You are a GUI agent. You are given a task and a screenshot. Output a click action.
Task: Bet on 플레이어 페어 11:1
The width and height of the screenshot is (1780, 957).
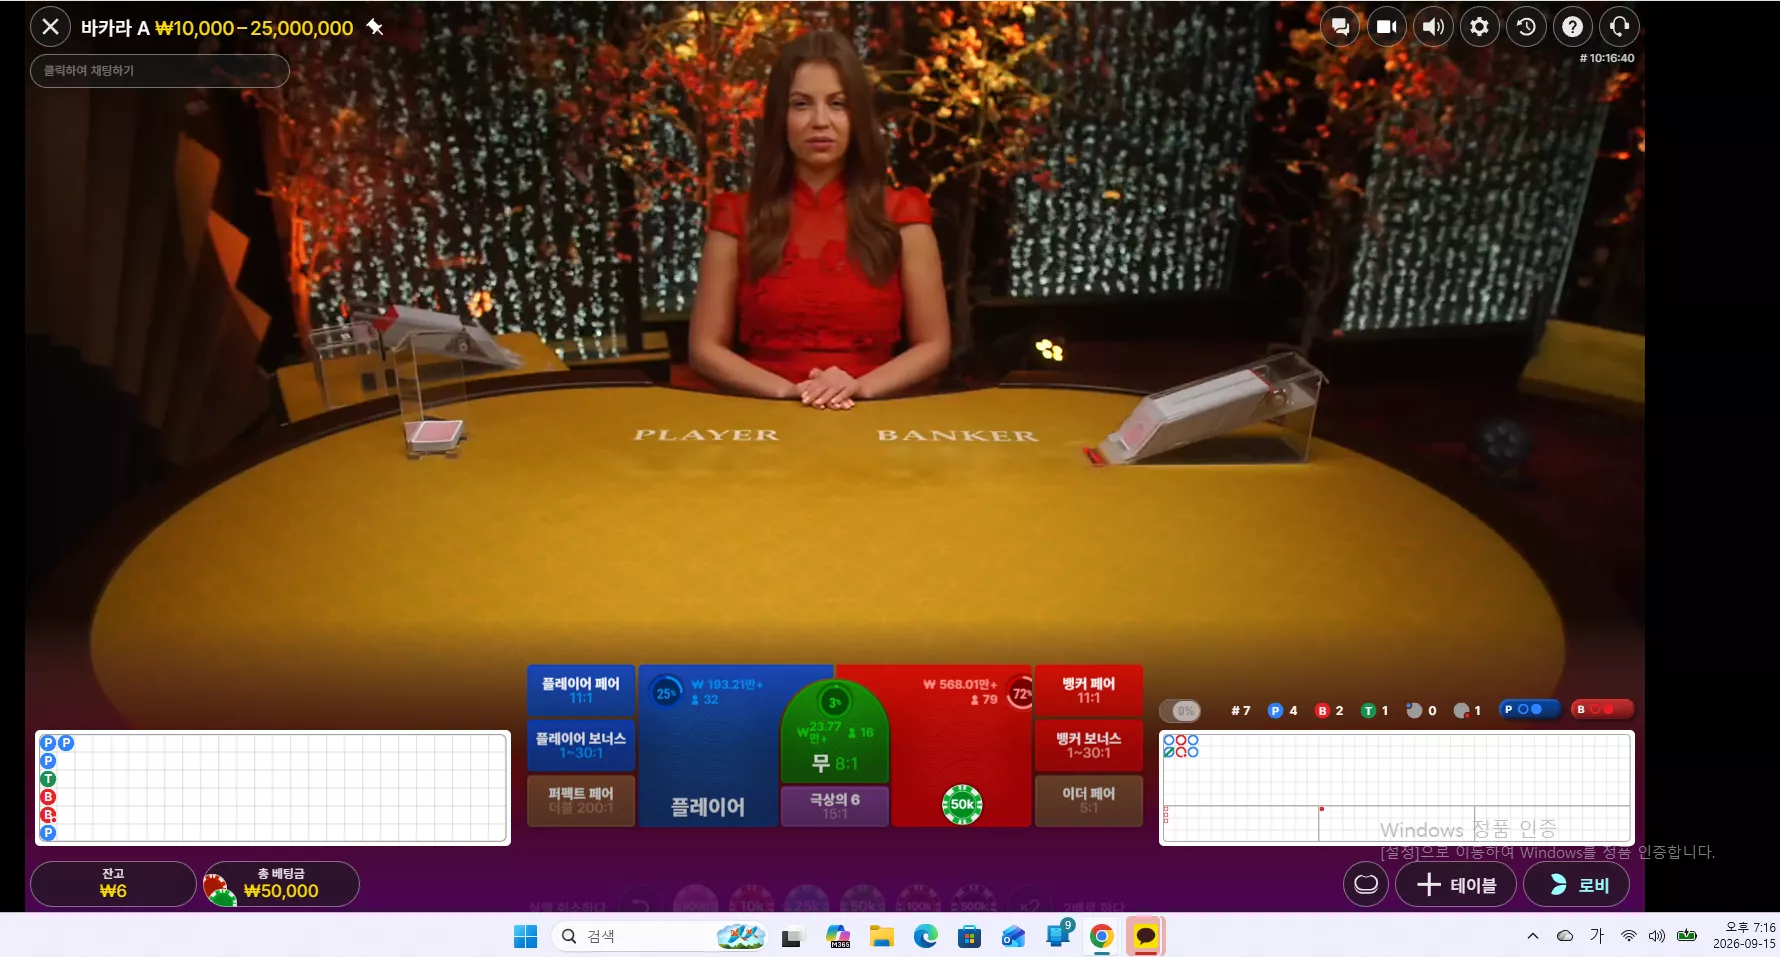[x=581, y=690]
